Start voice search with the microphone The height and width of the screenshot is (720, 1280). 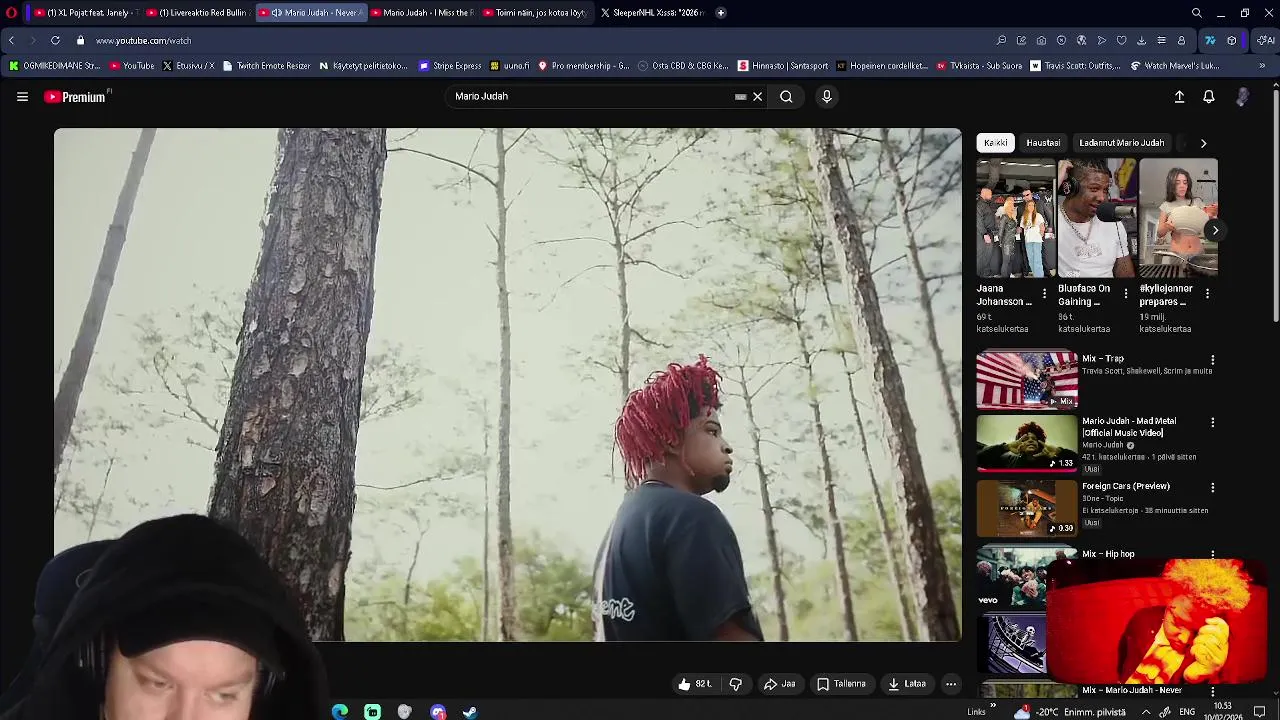pyautogui.click(x=826, y=97)
